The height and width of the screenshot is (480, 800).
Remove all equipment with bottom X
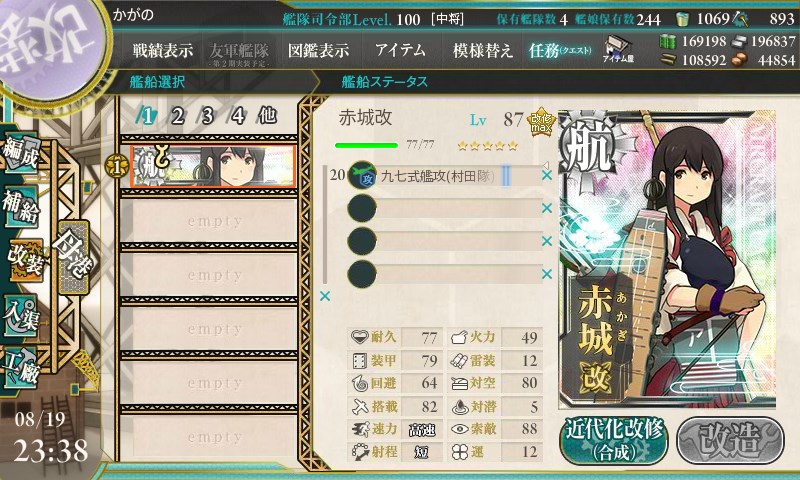(324, 296)
